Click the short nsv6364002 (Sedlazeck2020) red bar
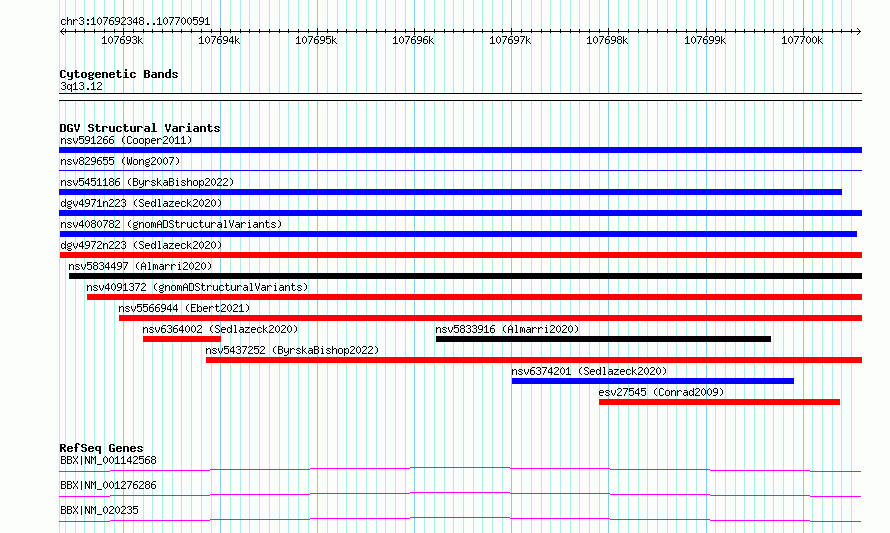 (x=182, y=339)
